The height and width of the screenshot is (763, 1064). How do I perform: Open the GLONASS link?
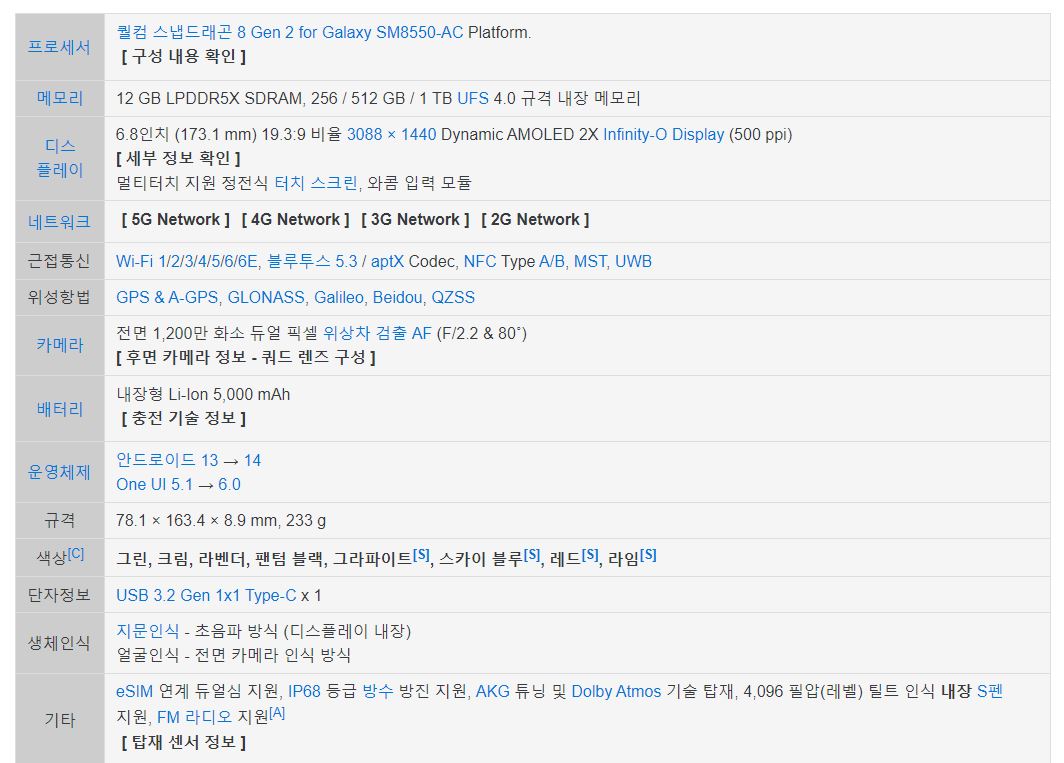(266, 297)
